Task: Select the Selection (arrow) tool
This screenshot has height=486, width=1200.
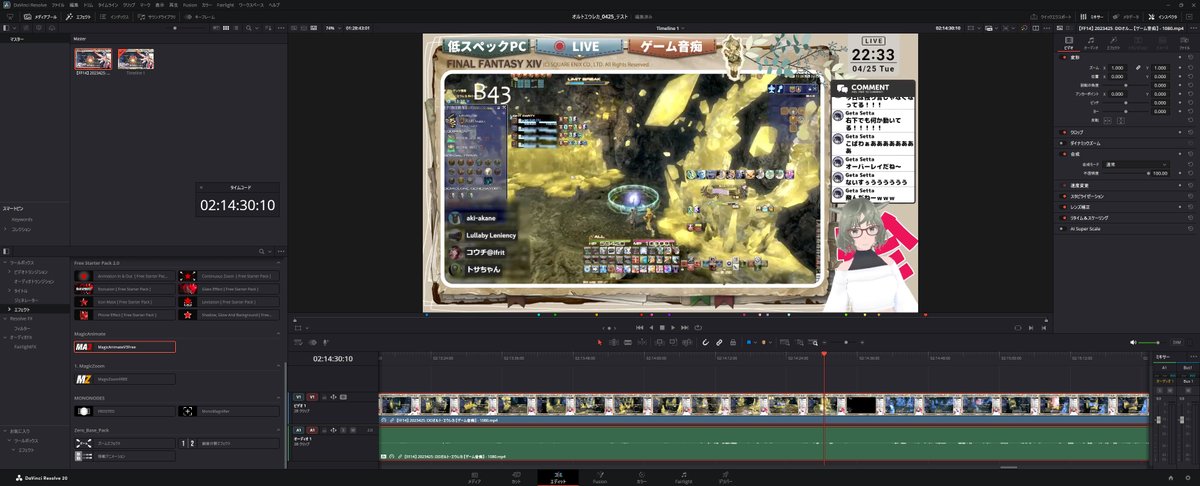Action: click(600, 342)
